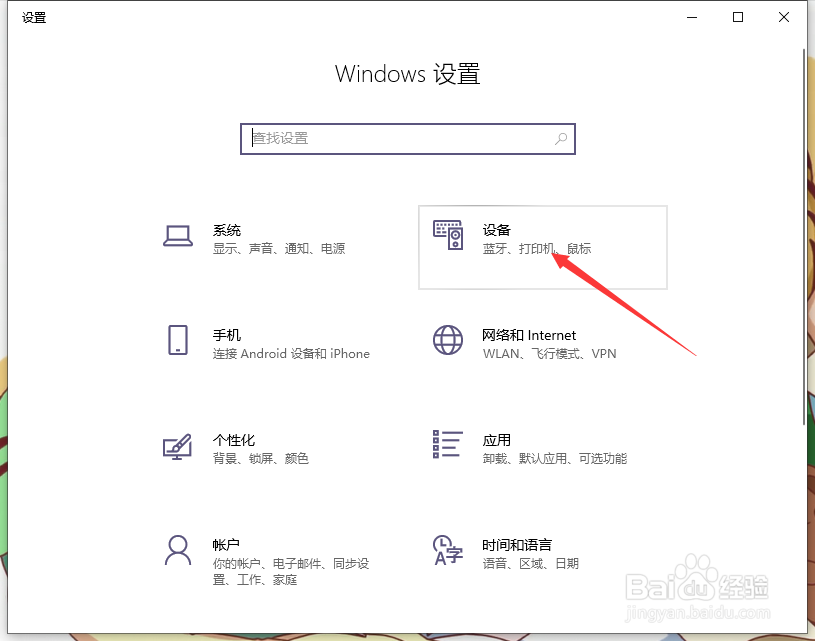
Task: Click the 设置 title bar label
Action: pos(33,17)
